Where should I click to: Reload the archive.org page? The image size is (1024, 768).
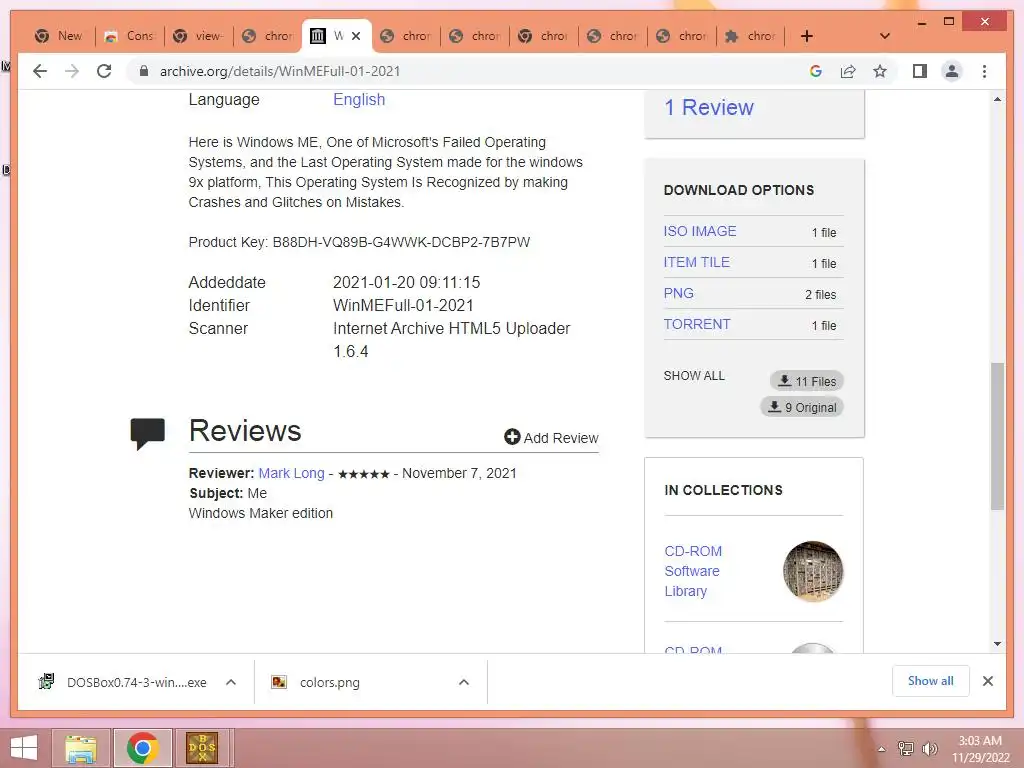pos(104,71)
